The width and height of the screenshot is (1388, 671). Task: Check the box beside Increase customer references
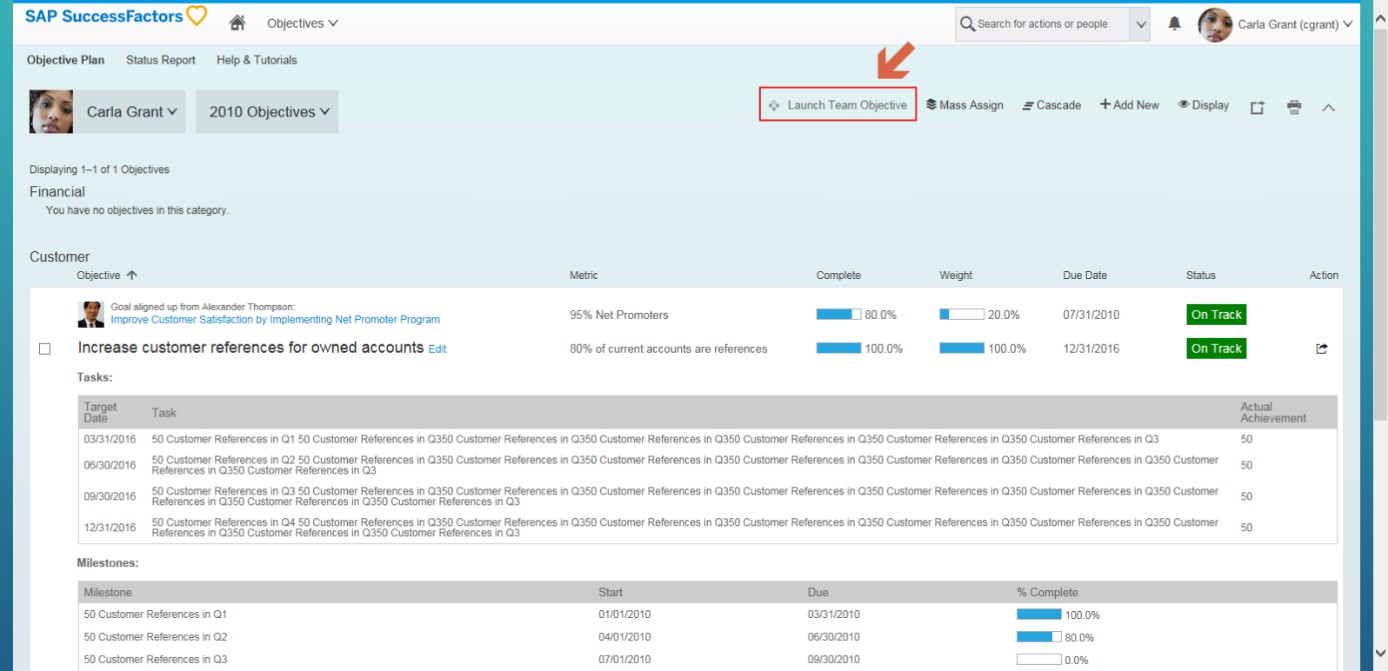pos(44,349)
